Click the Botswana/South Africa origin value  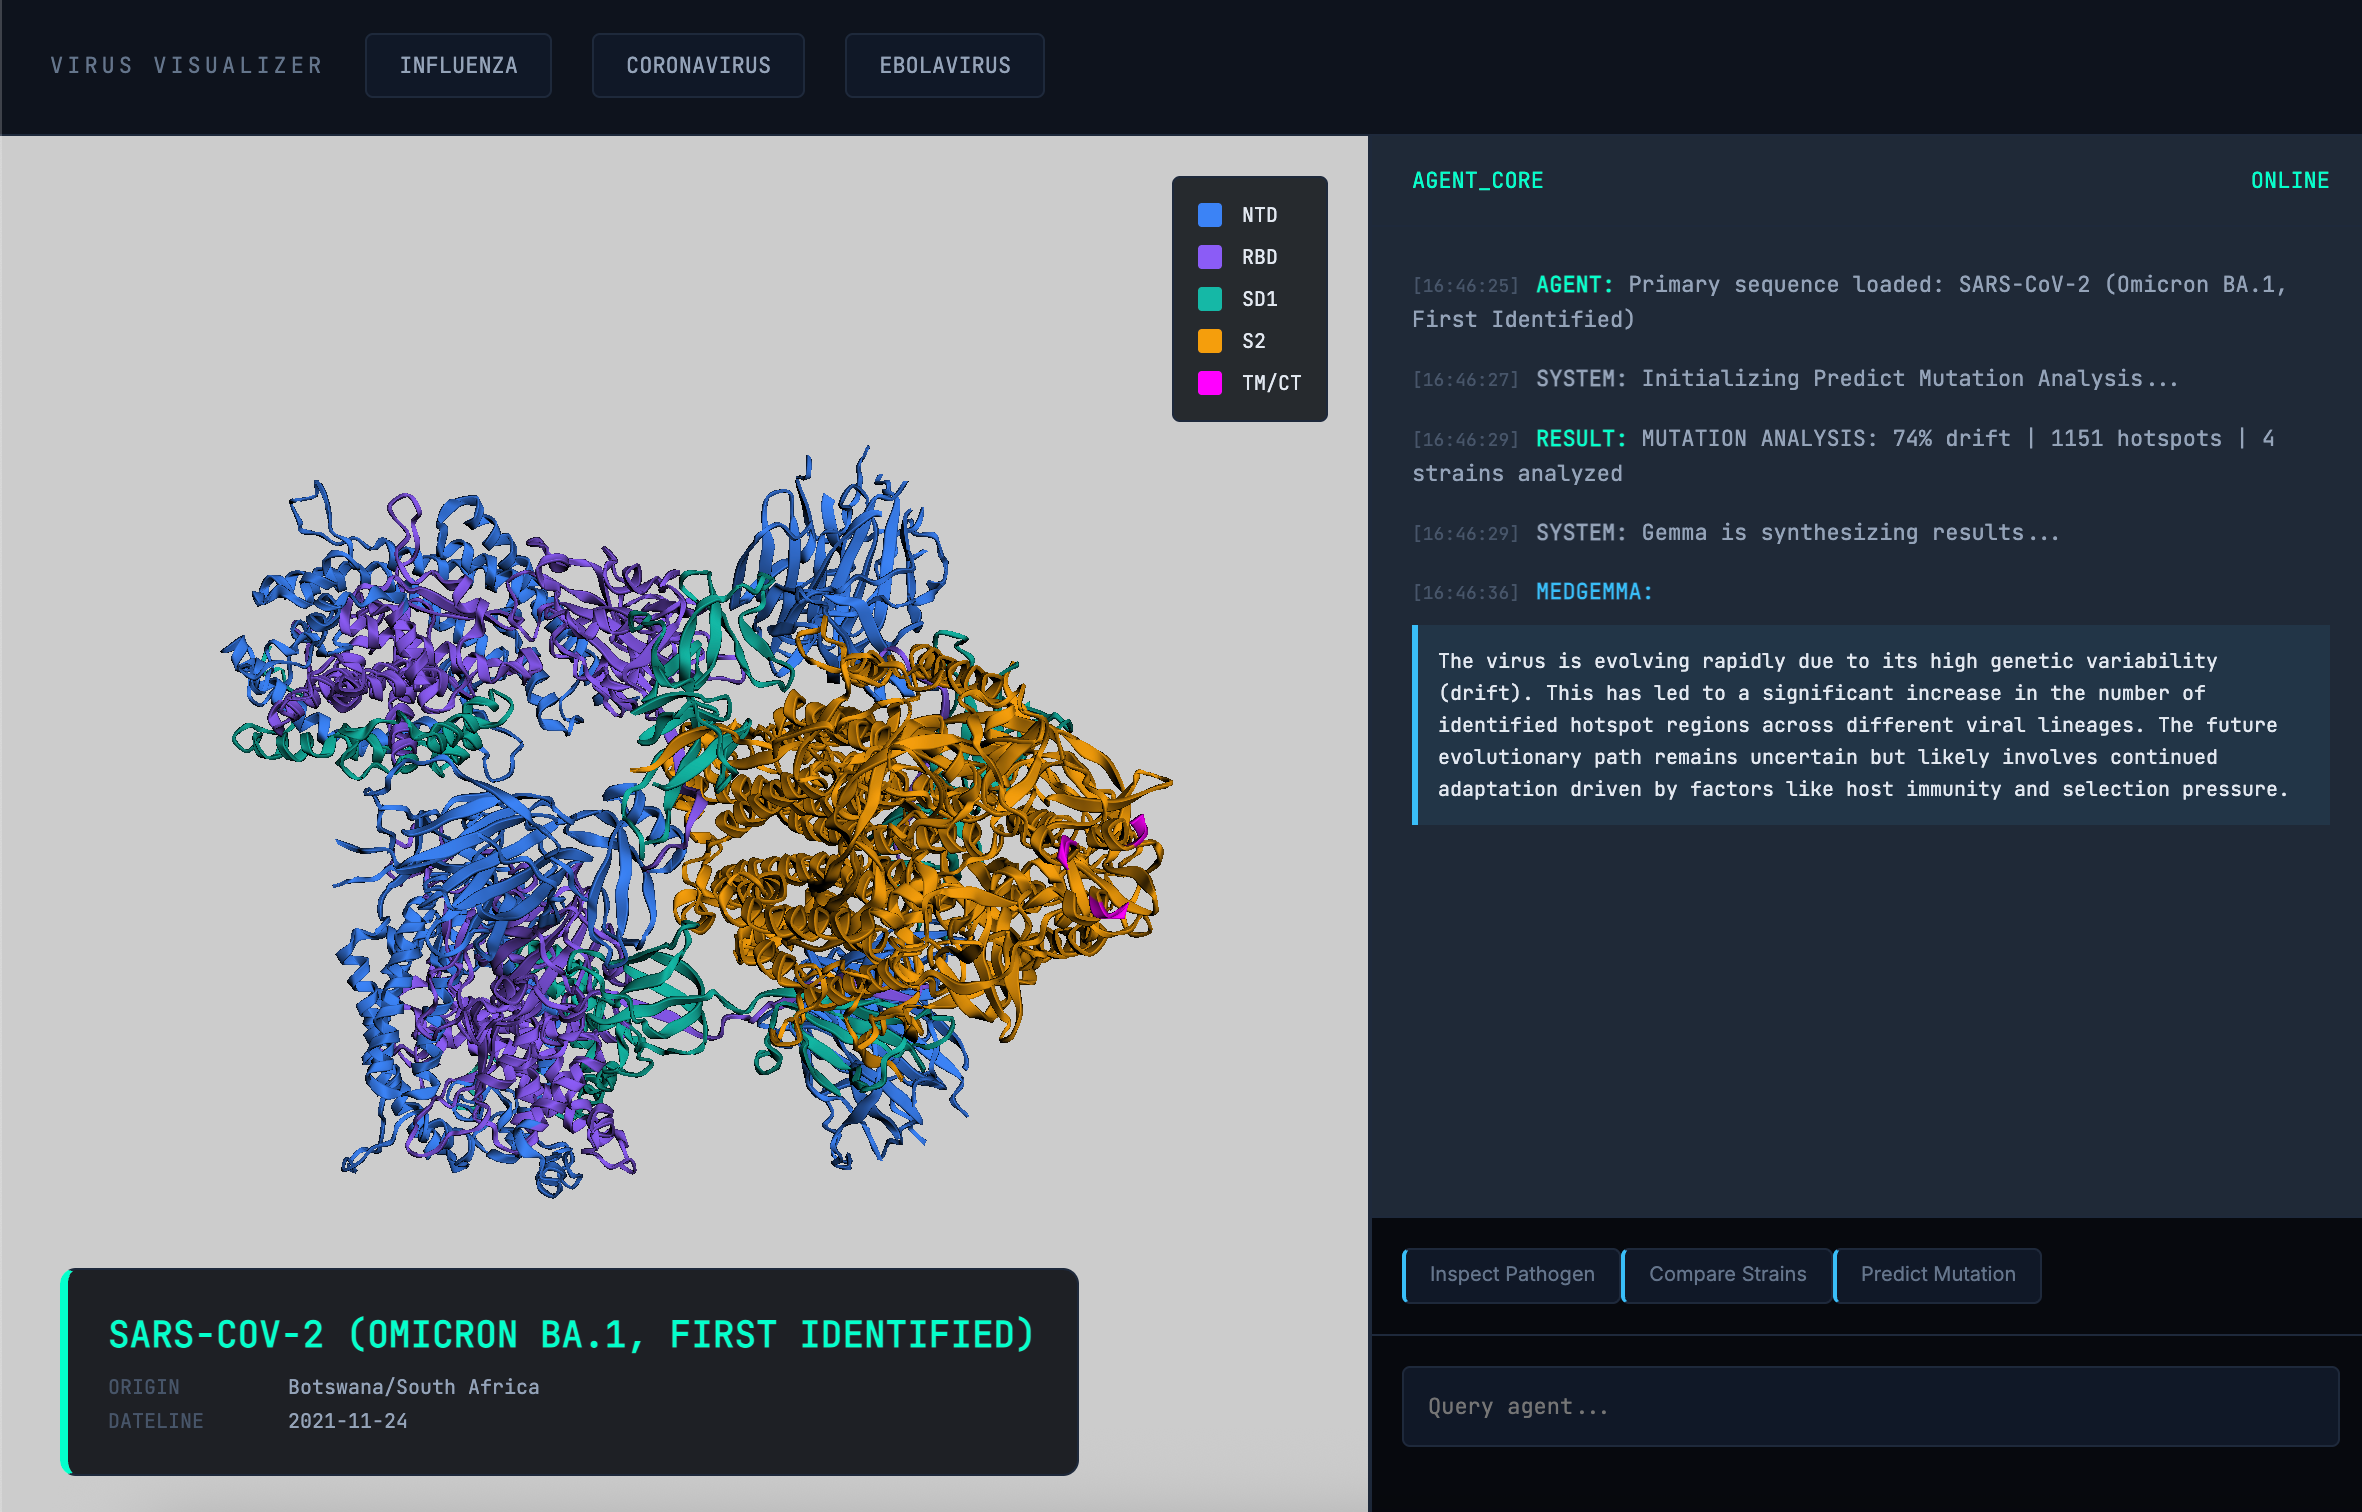click(413, 1387)
